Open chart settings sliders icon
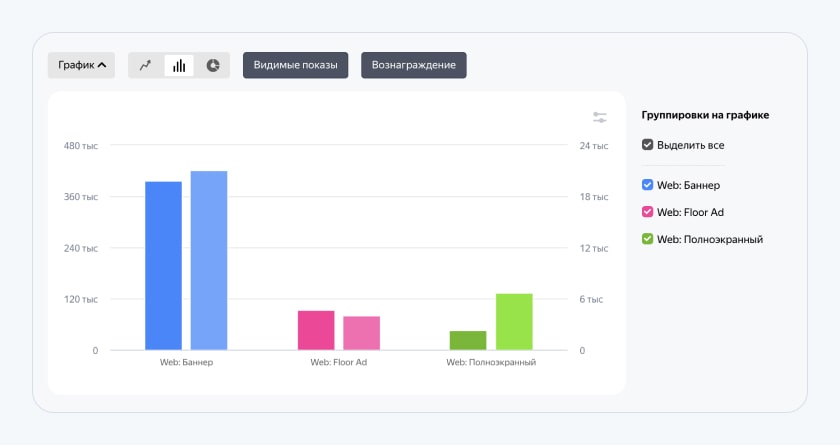840x445 pixels. [x=599, y=117]
